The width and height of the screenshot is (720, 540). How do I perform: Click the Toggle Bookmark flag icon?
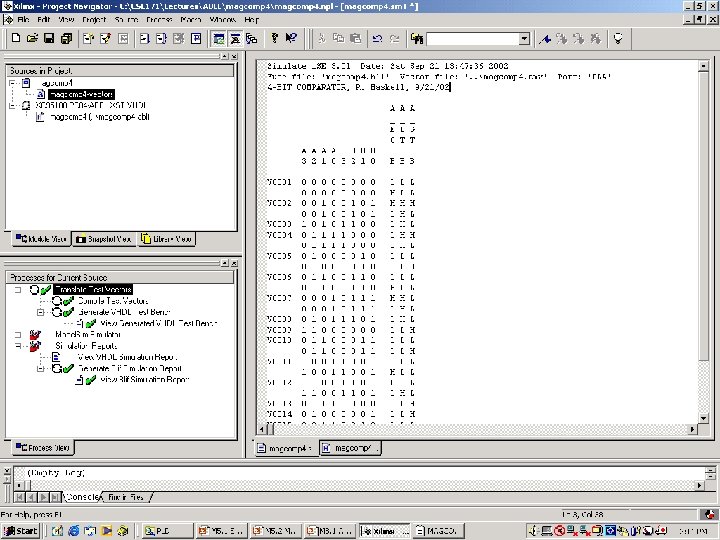pos(545,39)
